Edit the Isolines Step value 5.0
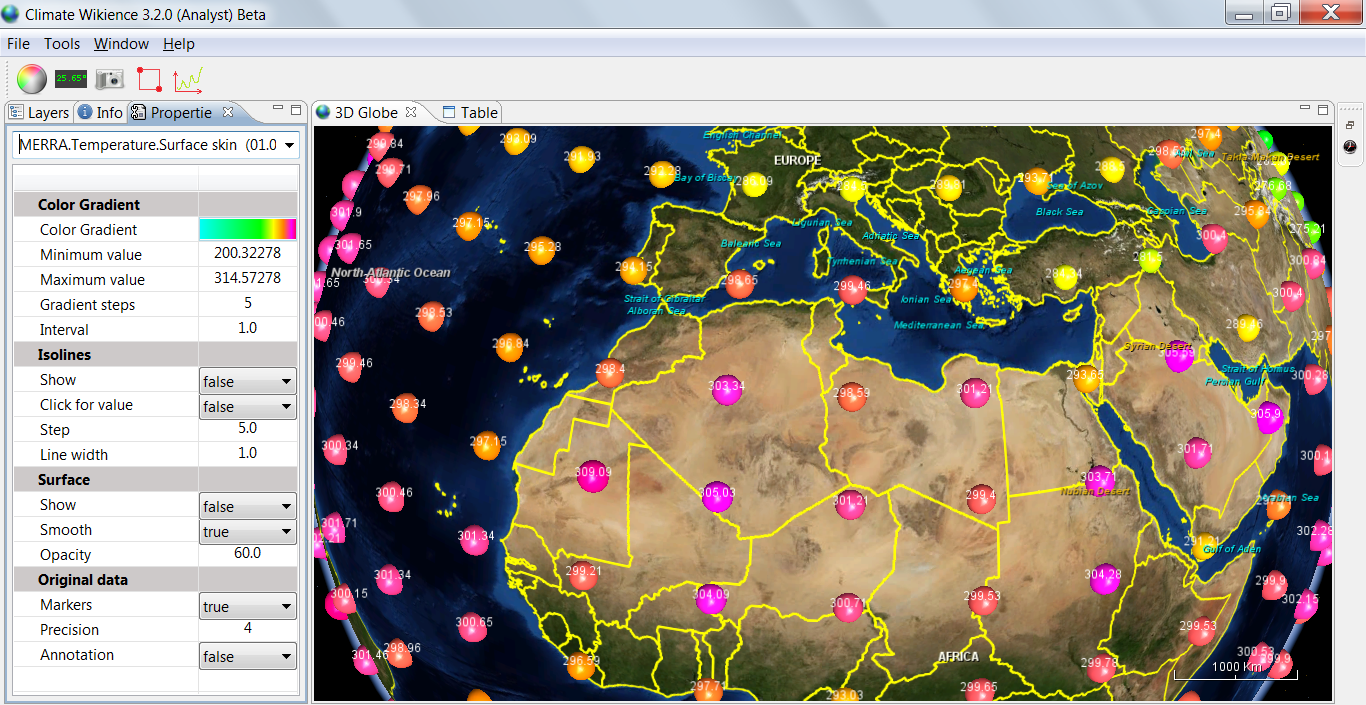Screen dimensions: 1366x705 pyautogui.click(x=248, y=429)
